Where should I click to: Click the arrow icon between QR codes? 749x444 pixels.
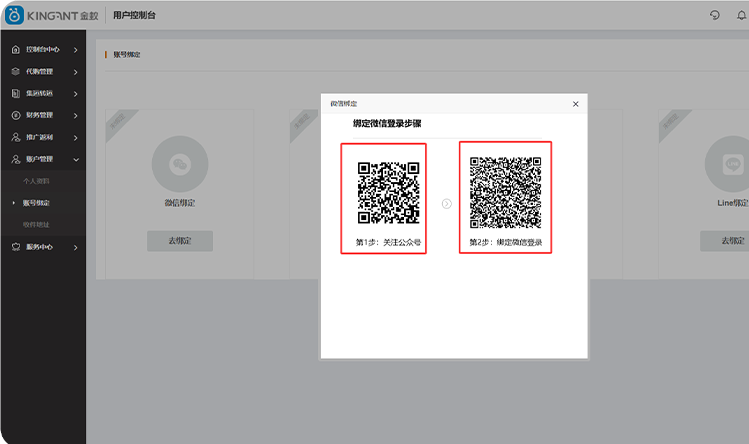tap(446, 203)
